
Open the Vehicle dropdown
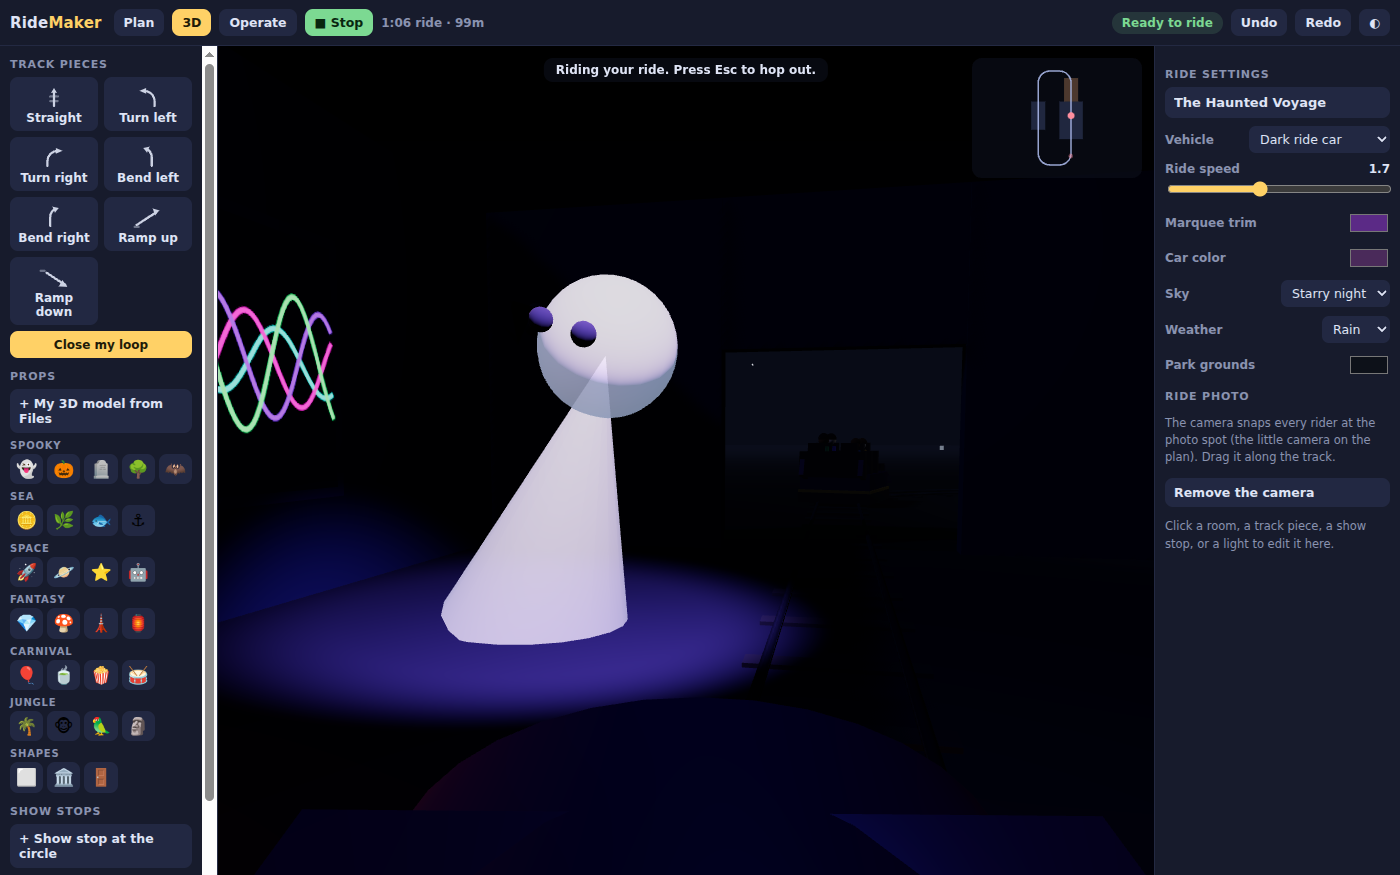tap(1319, 139)
